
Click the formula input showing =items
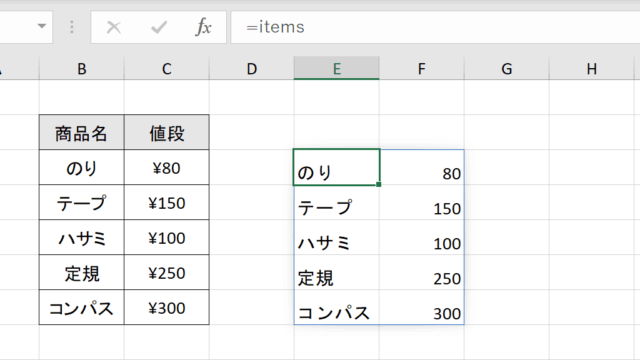click(x=435, y=27)
